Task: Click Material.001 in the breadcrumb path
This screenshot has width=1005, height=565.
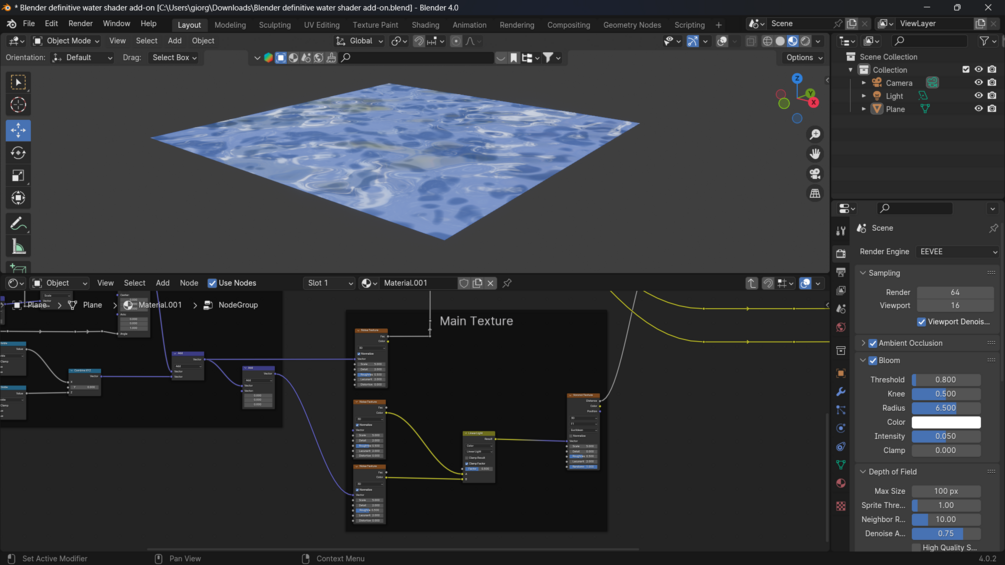Action: pos(160,305)
